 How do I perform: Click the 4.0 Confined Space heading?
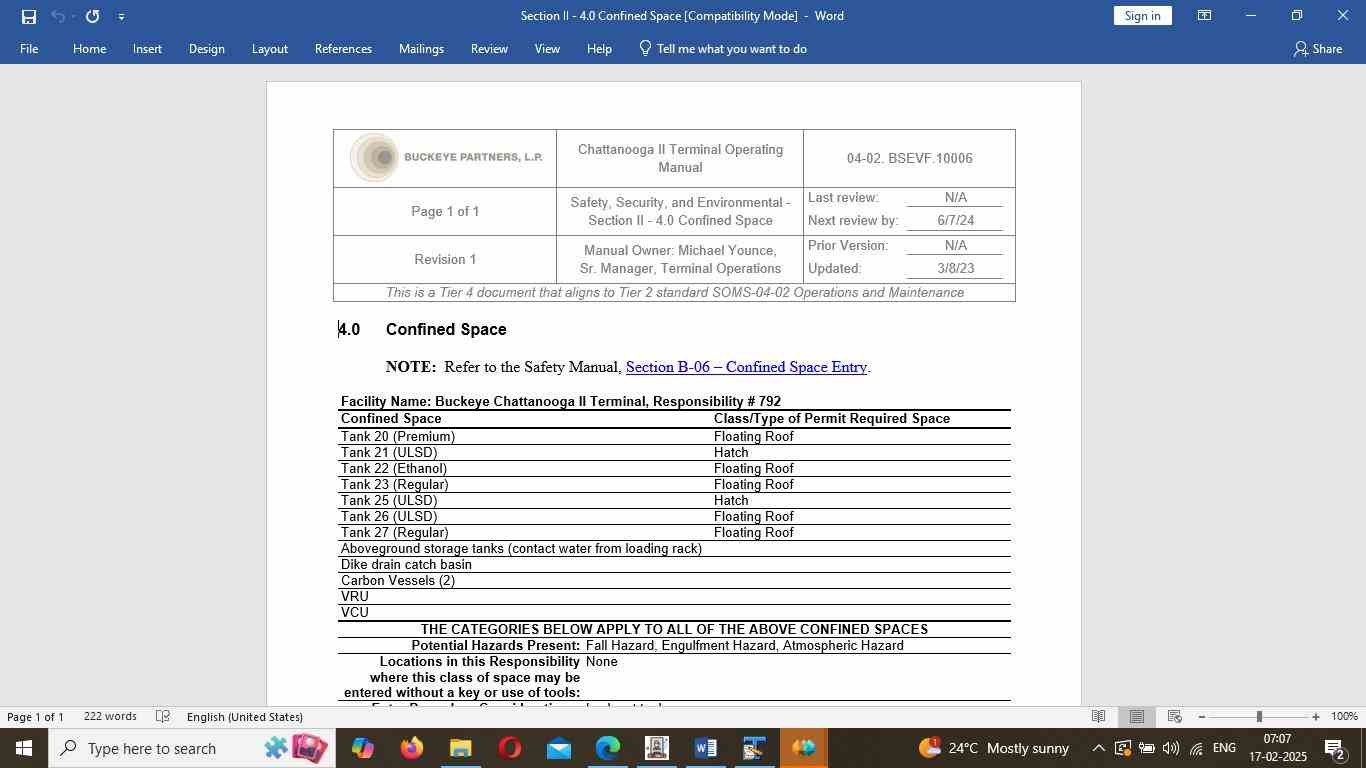(422, 329)
